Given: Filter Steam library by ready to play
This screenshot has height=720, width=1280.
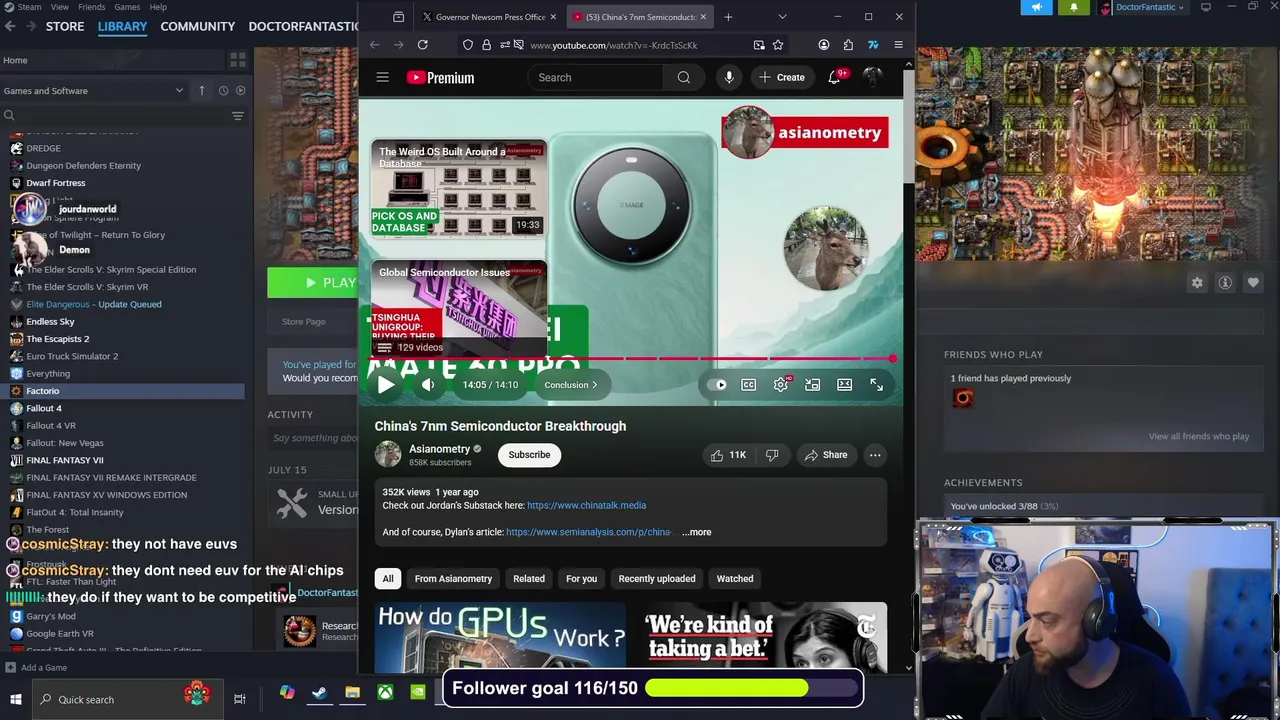Looking at the screenshot, I should pos(240,91).
